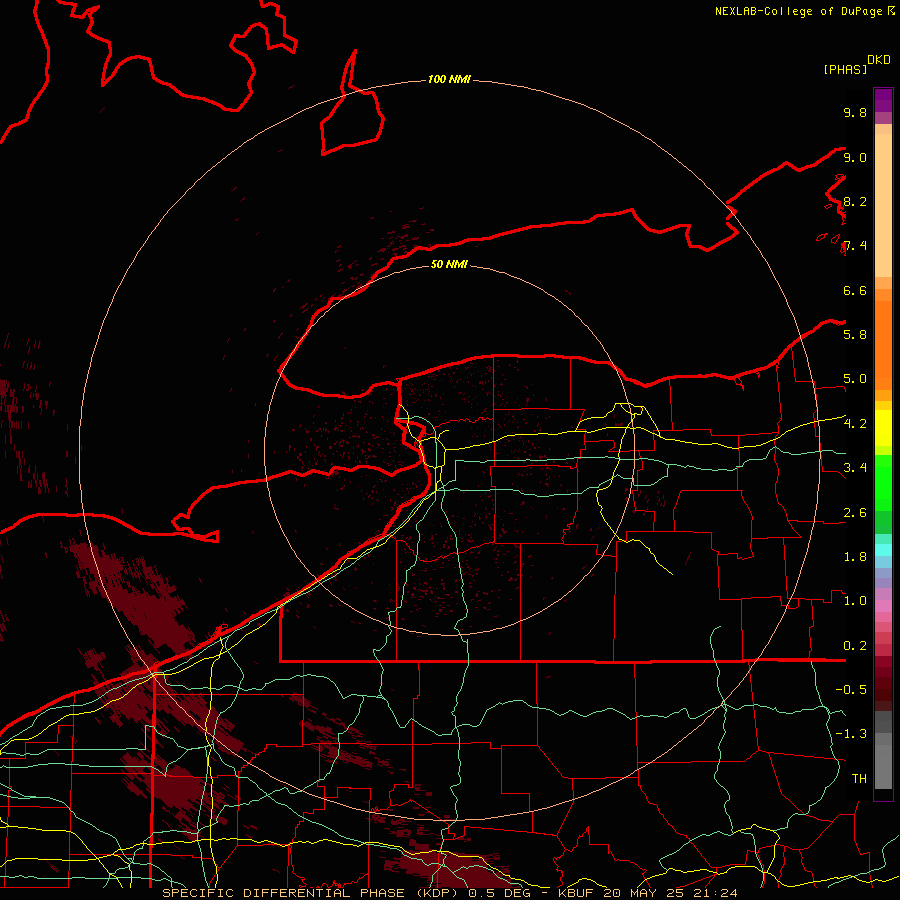Click the 100 NMI range ring label
900x900 pixels.
[449, 79]
